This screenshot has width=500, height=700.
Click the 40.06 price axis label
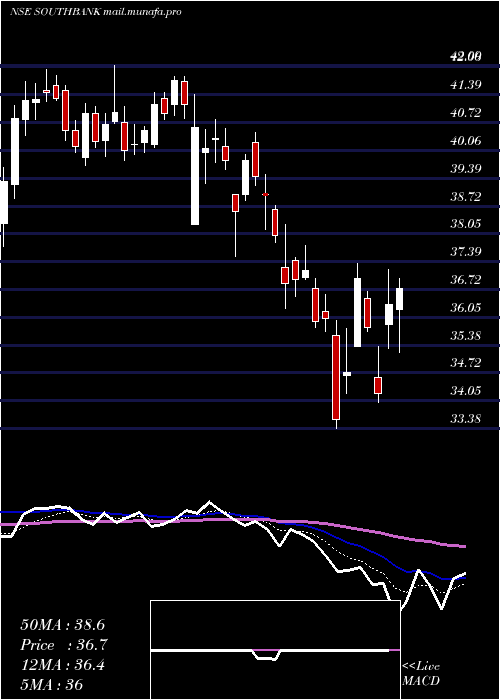coord(465,141)
